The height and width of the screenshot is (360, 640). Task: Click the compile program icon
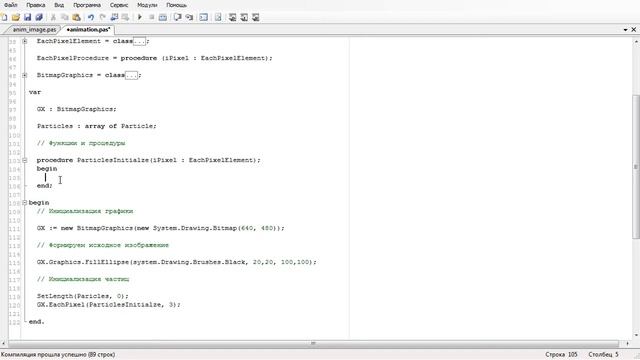163,17
